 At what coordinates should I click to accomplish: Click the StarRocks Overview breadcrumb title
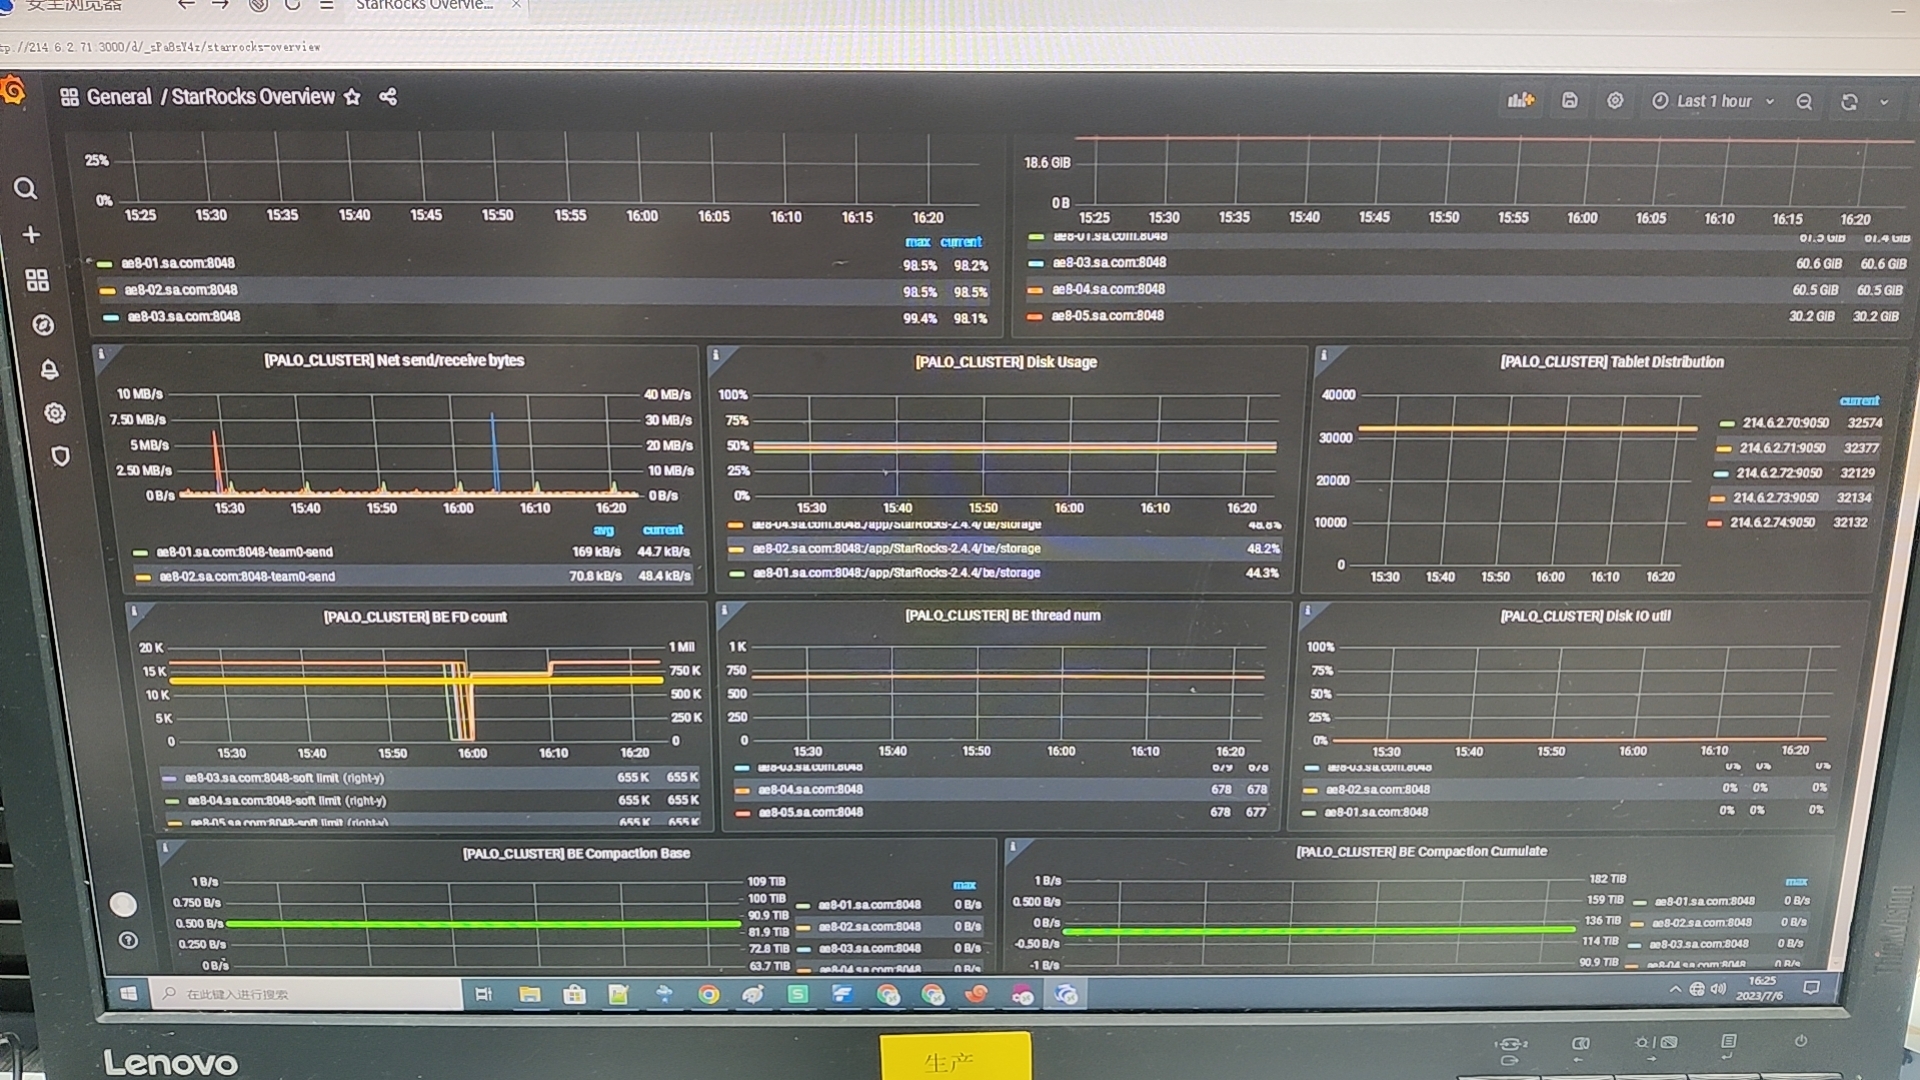tap(253, 97)
